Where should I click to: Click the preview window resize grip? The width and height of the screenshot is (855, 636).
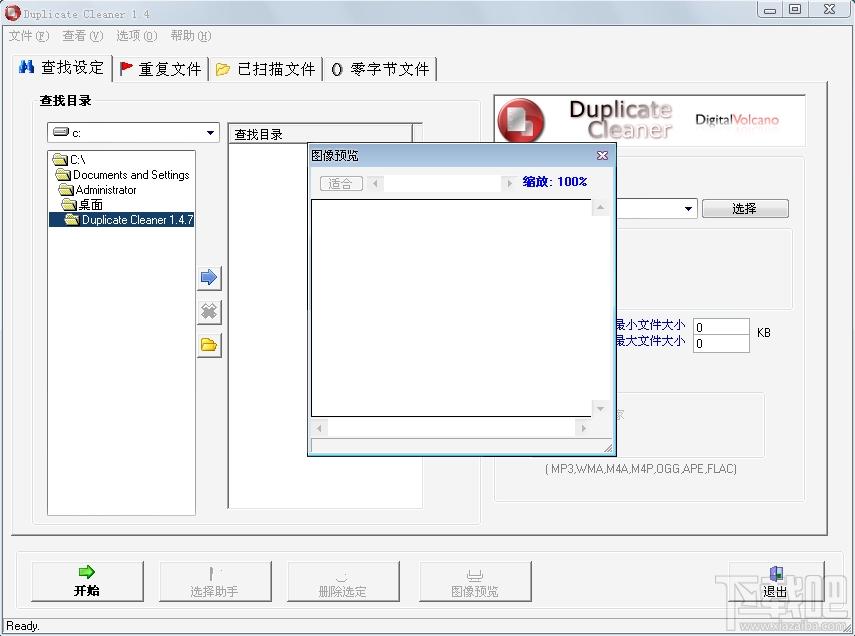coord(608,448)
